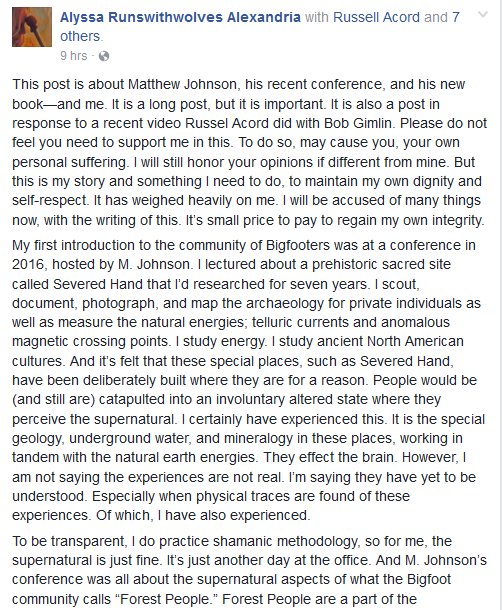Screen dimensions: 502x610
Task: Open the post permalink via "9 hrs"
Action: [74, 56]
